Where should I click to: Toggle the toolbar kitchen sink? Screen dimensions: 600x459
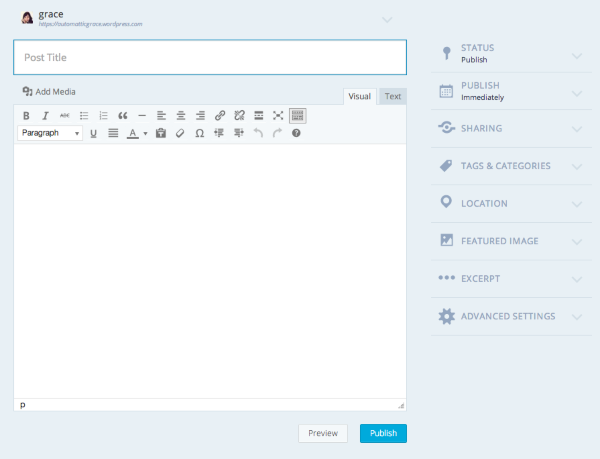click(297, 116)
